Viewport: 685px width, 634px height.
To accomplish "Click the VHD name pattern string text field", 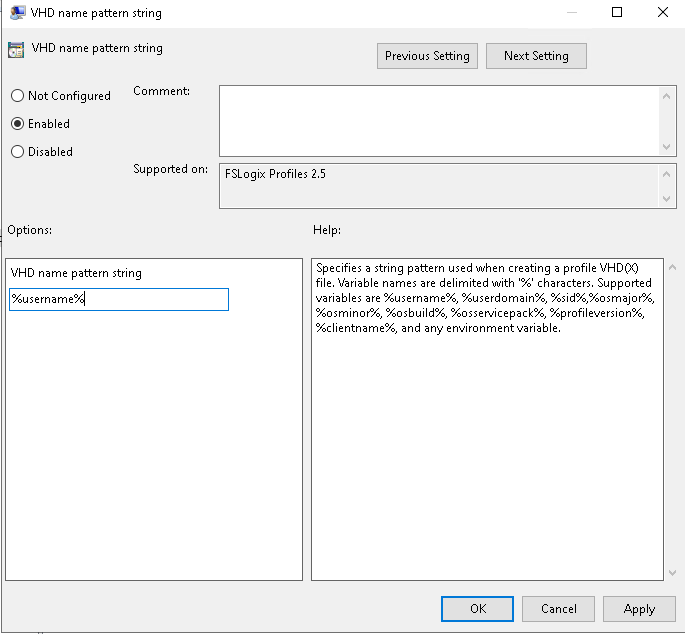I will click(119, 299).
